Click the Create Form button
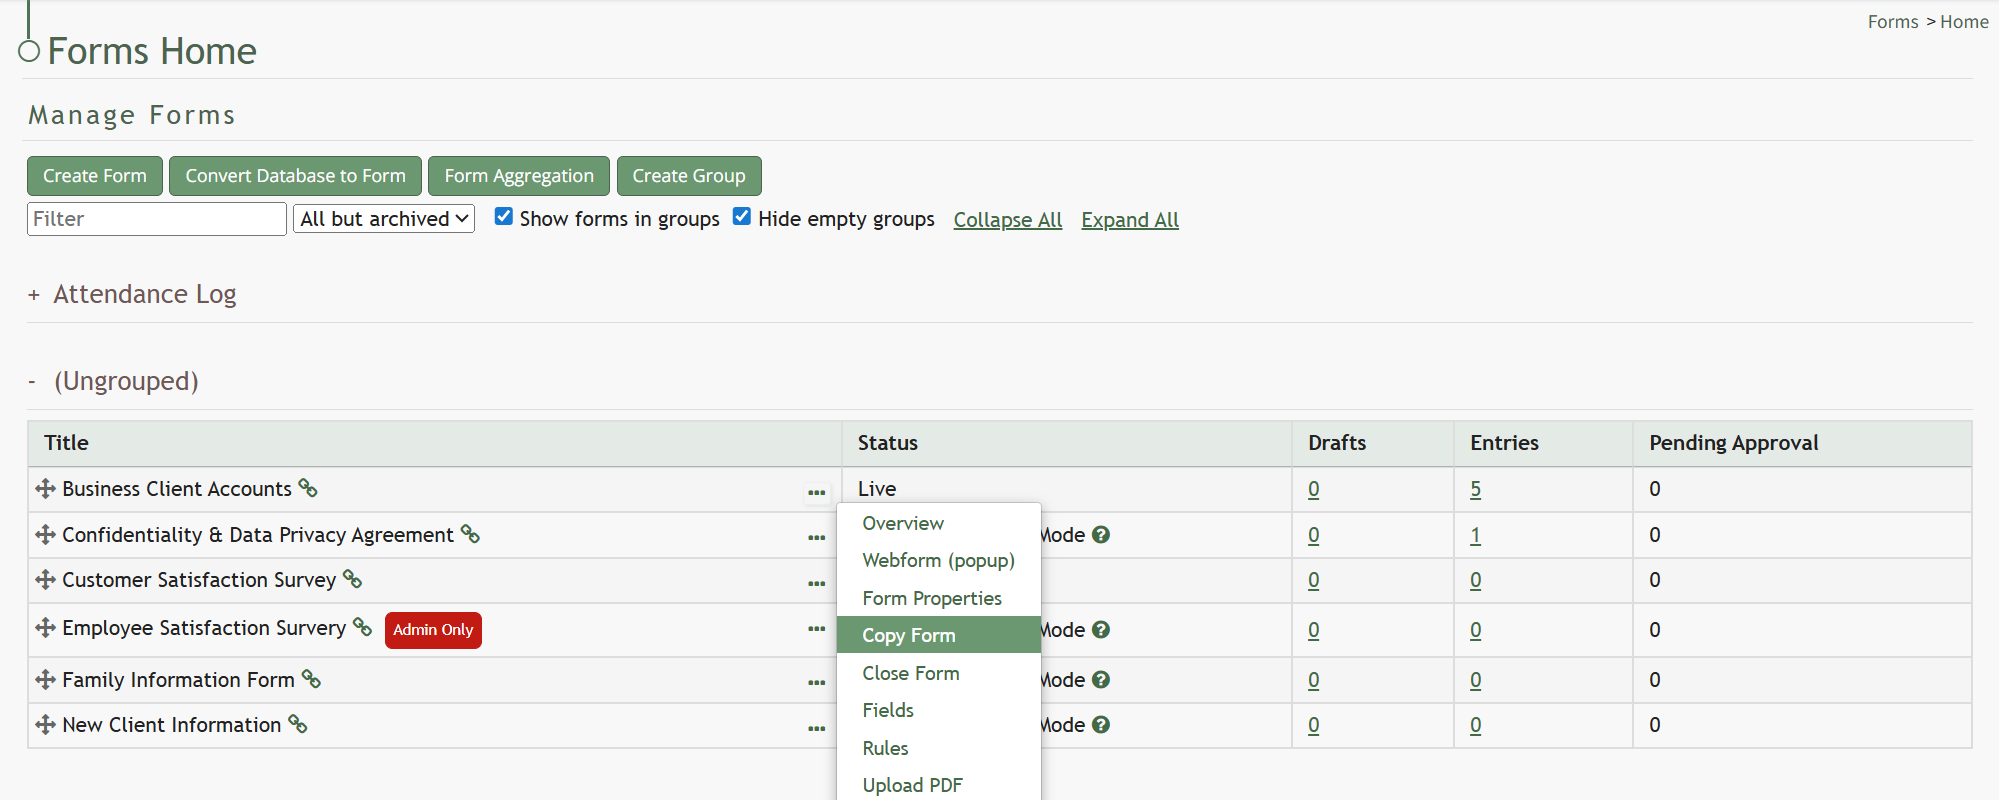The width and height of the screenshot is (1999, 800). 94,176
